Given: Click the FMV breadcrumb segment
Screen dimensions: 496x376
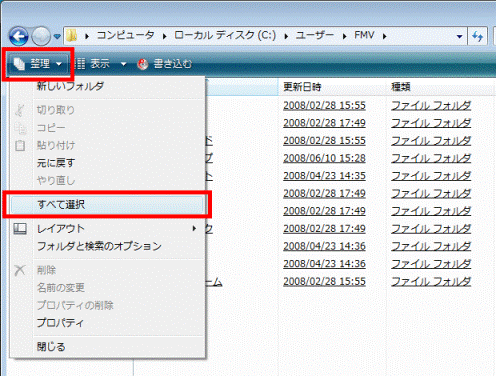Looking at the screenshot, I should point(364,35).
